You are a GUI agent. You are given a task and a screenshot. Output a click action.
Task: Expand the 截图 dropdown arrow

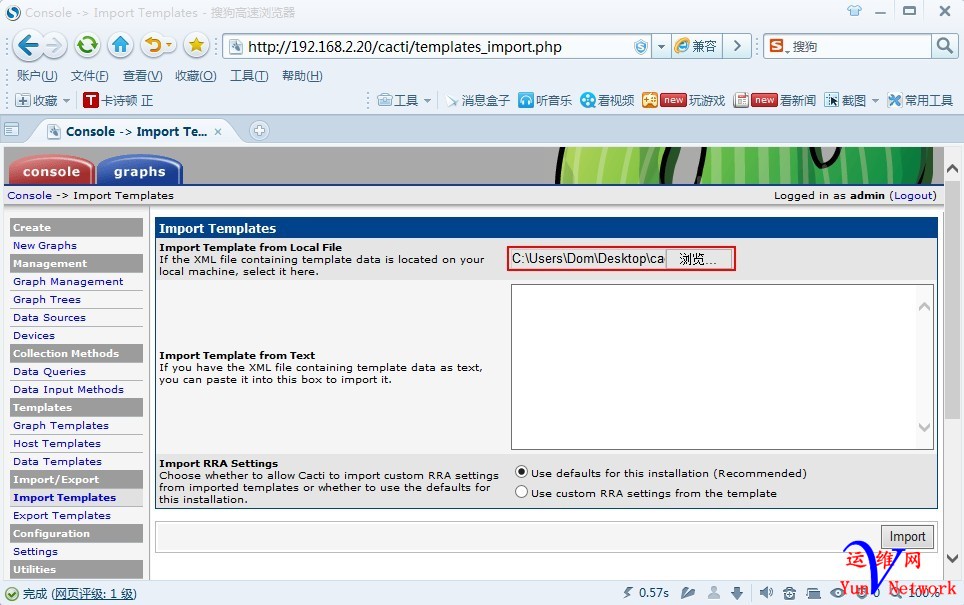coord(875,100)
